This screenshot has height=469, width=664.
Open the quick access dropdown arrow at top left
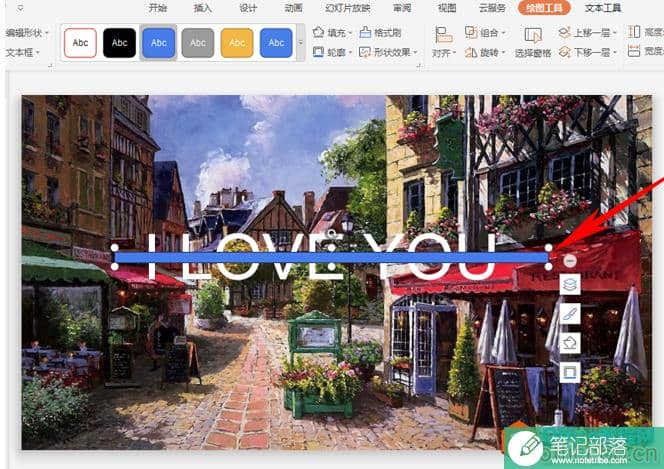click(x=20, y=7)
